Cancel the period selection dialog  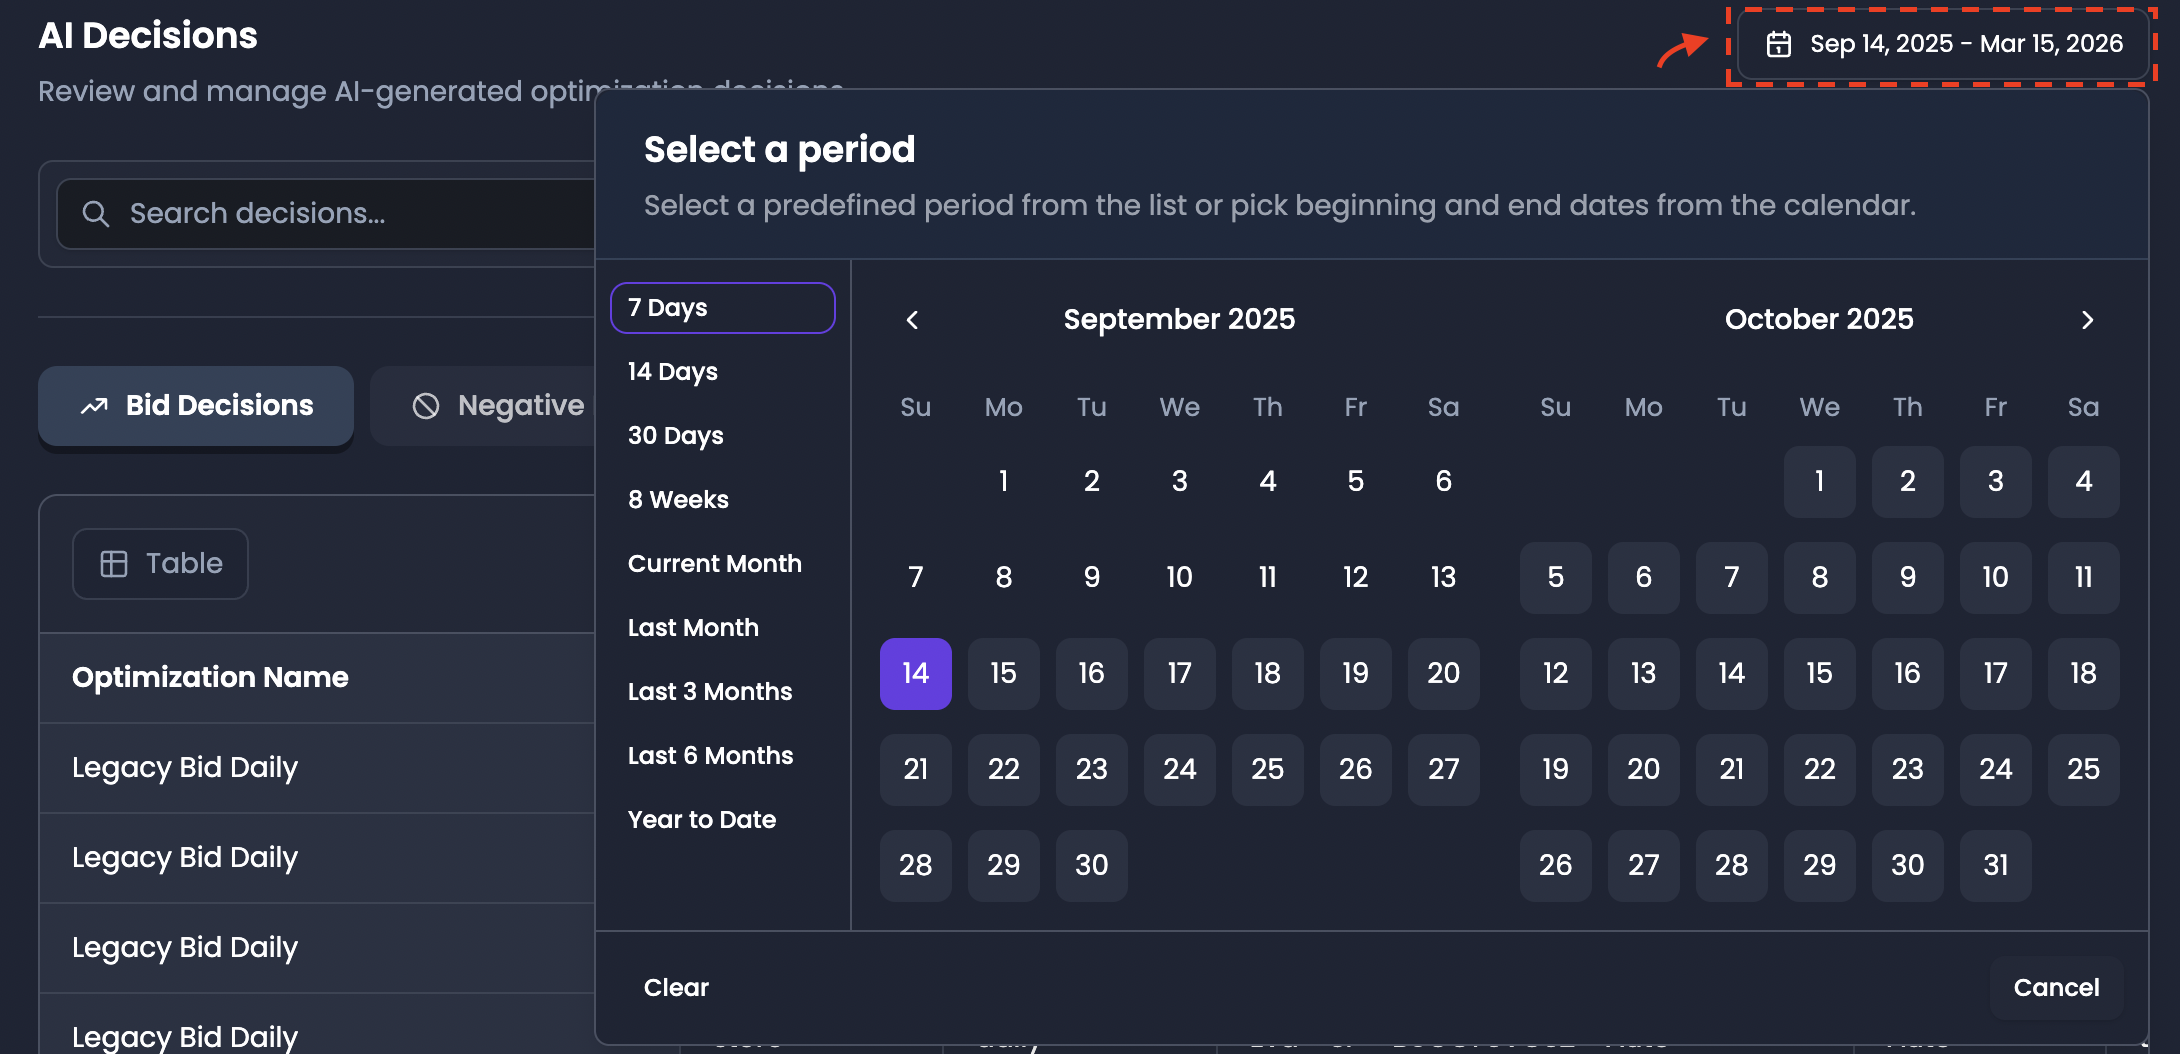tap(2056, 988)
